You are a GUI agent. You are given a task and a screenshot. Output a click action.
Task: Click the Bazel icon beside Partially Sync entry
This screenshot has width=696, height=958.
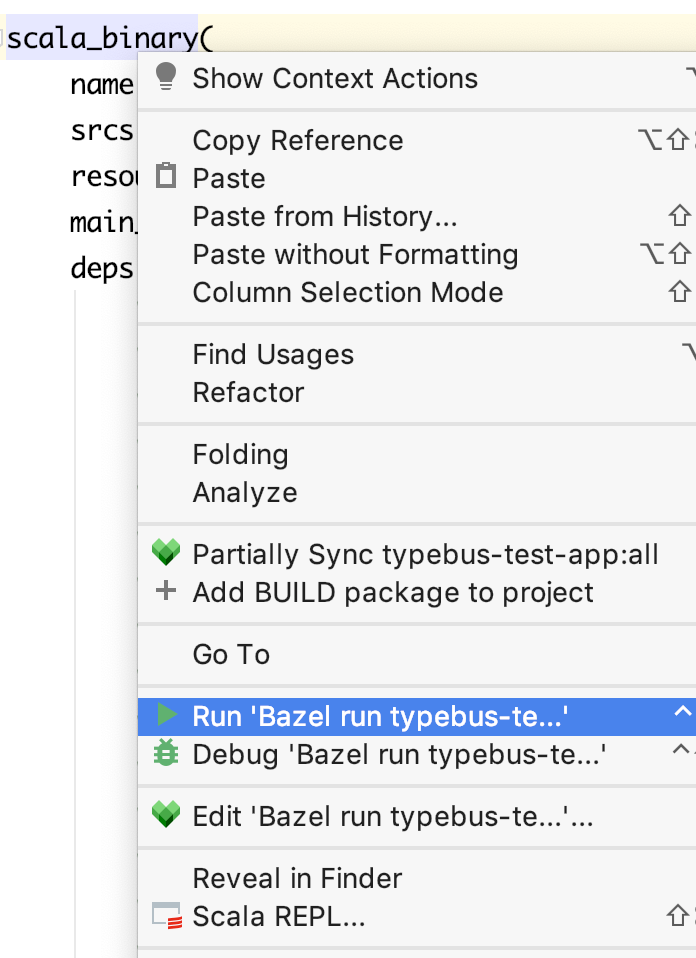(x=166, y=552)
